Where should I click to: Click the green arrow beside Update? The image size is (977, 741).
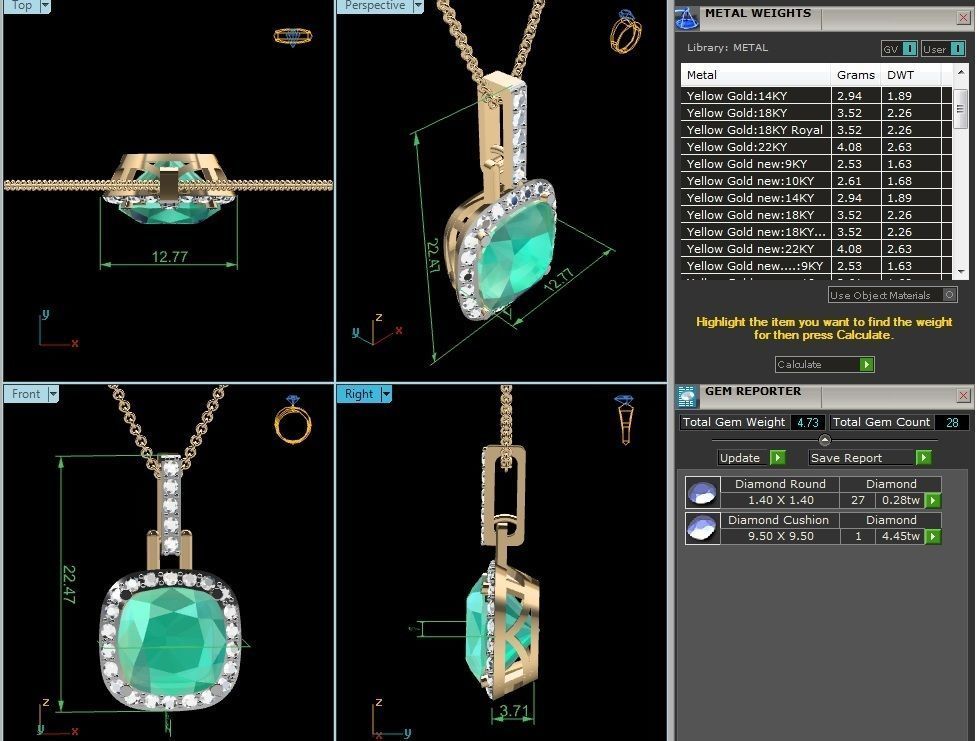[777, 458]
